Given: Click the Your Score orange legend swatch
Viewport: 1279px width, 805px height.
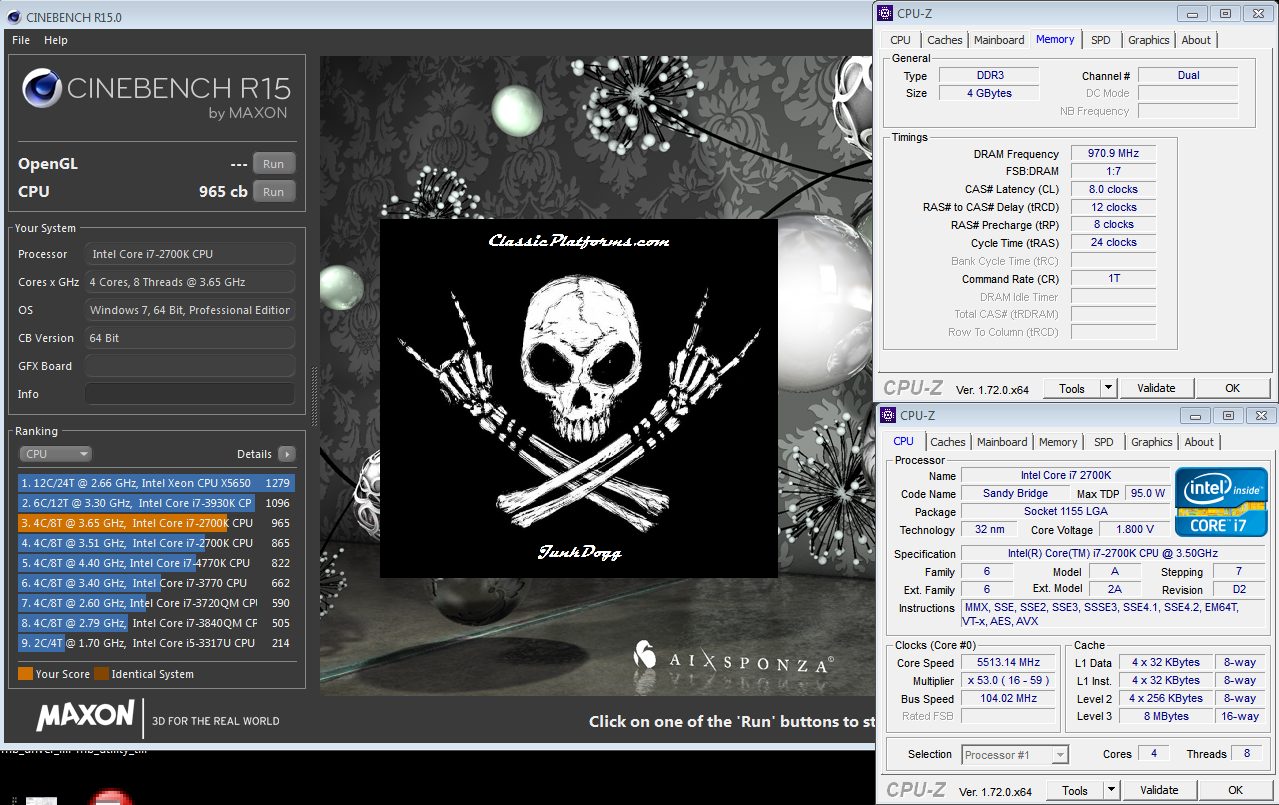Looking at the screenshot, I should pyautogui.click(x=25, y=674).
